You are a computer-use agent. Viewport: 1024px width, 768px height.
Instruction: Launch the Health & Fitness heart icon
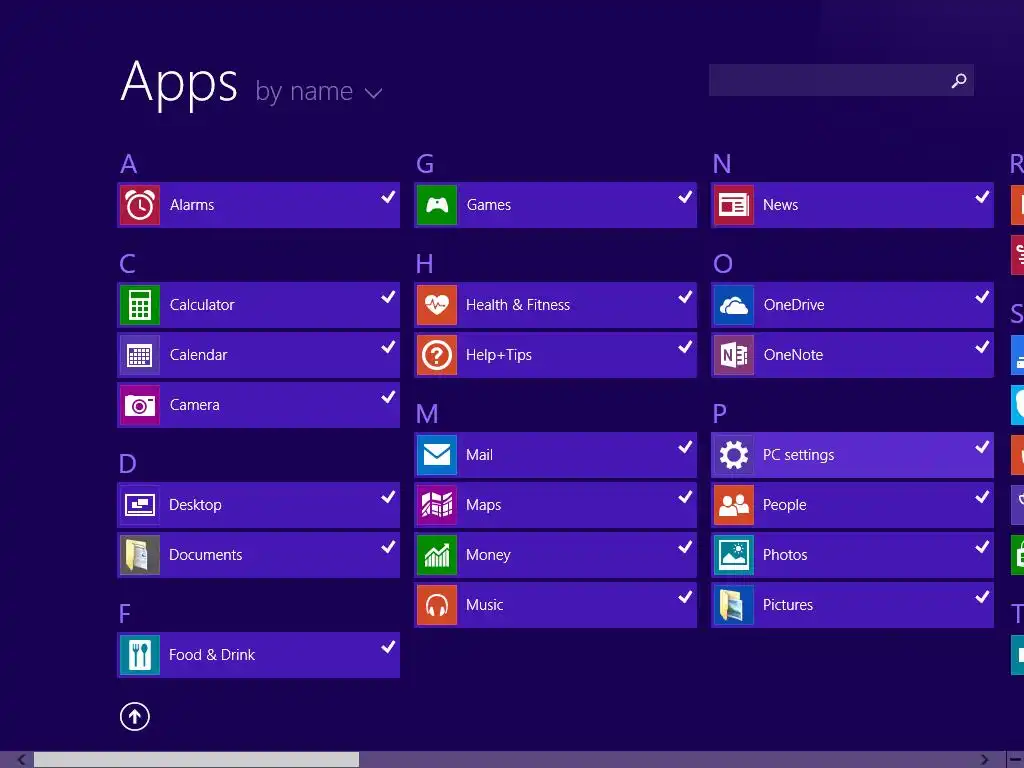pos(437,305)
